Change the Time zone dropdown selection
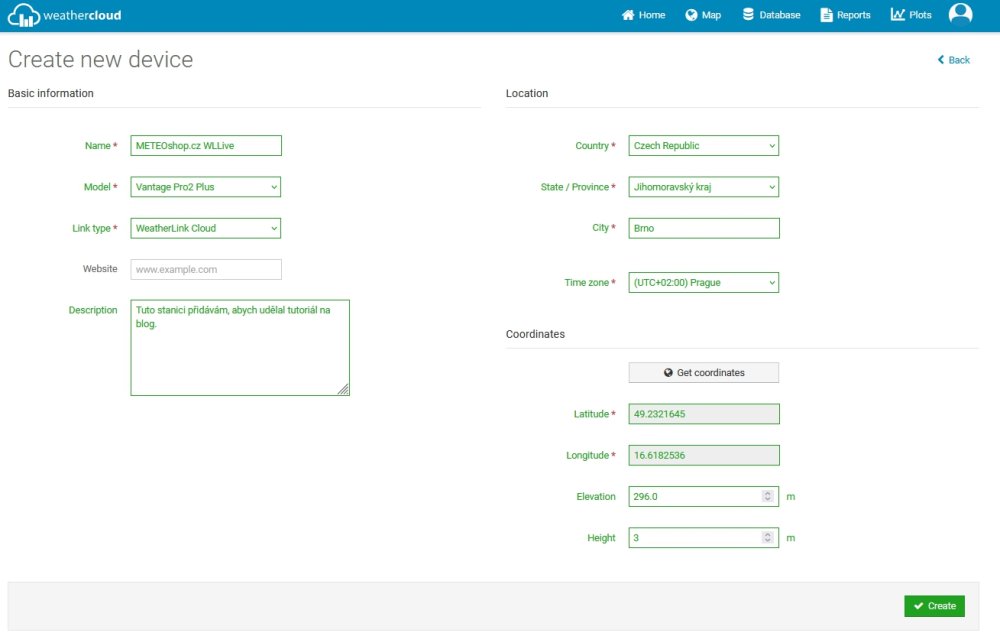This screenshot has width=1000, height=636. click(703, 283)
